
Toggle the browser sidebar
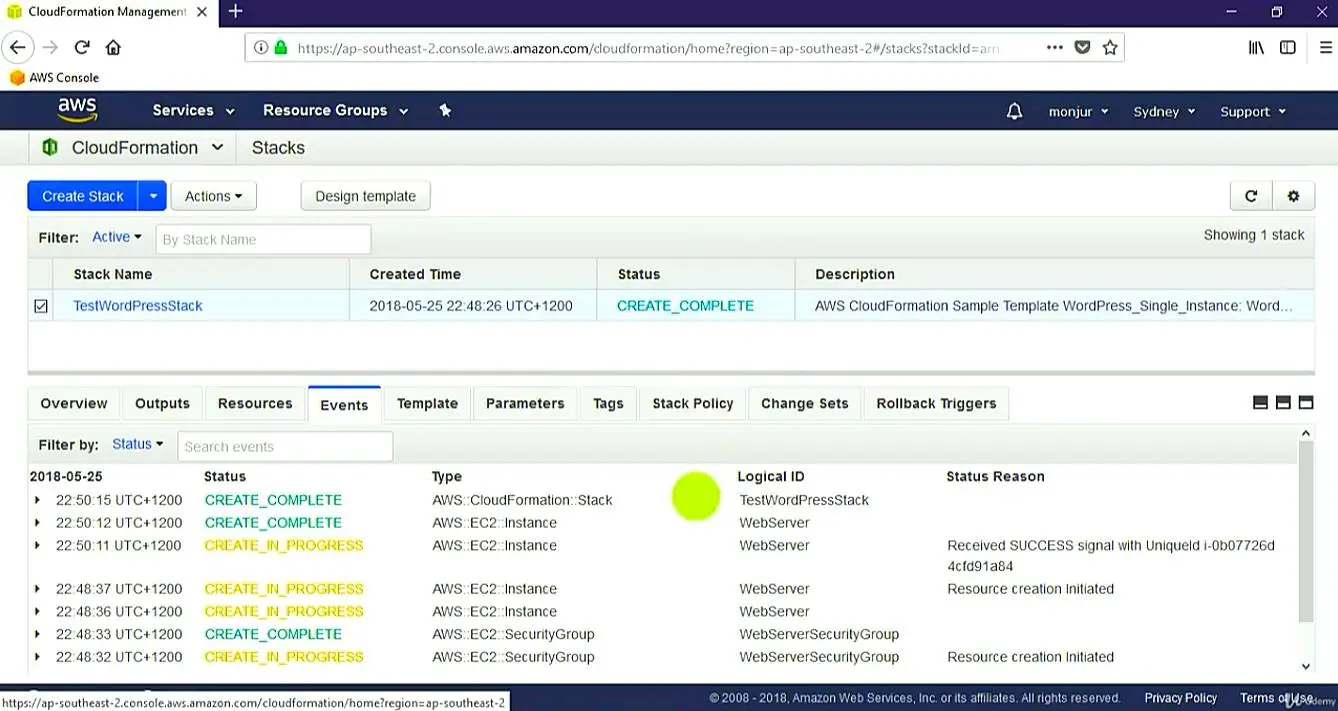pyautogui.click(x=1288, y=47)
